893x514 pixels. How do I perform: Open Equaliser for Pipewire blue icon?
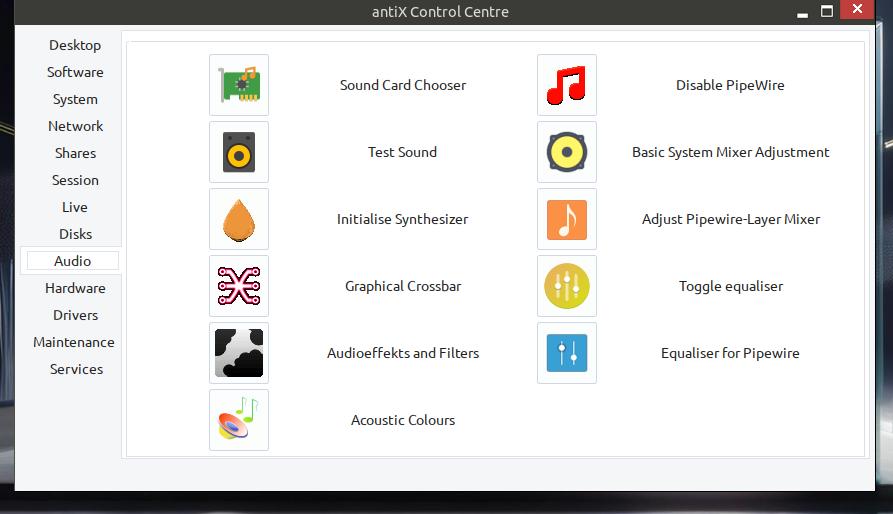click(567, 353)
